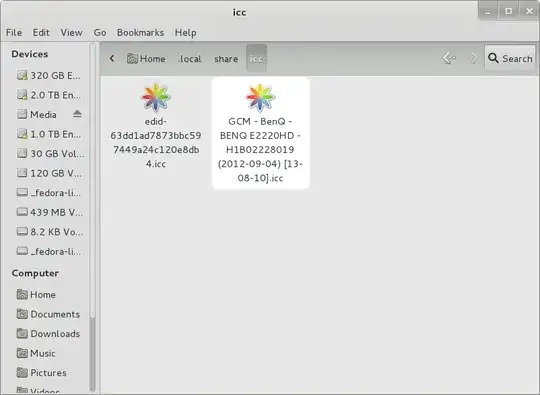The image size is (540, 395).
Task: Open the File menu
Action: pyautogui.click(x=14, y=32)
